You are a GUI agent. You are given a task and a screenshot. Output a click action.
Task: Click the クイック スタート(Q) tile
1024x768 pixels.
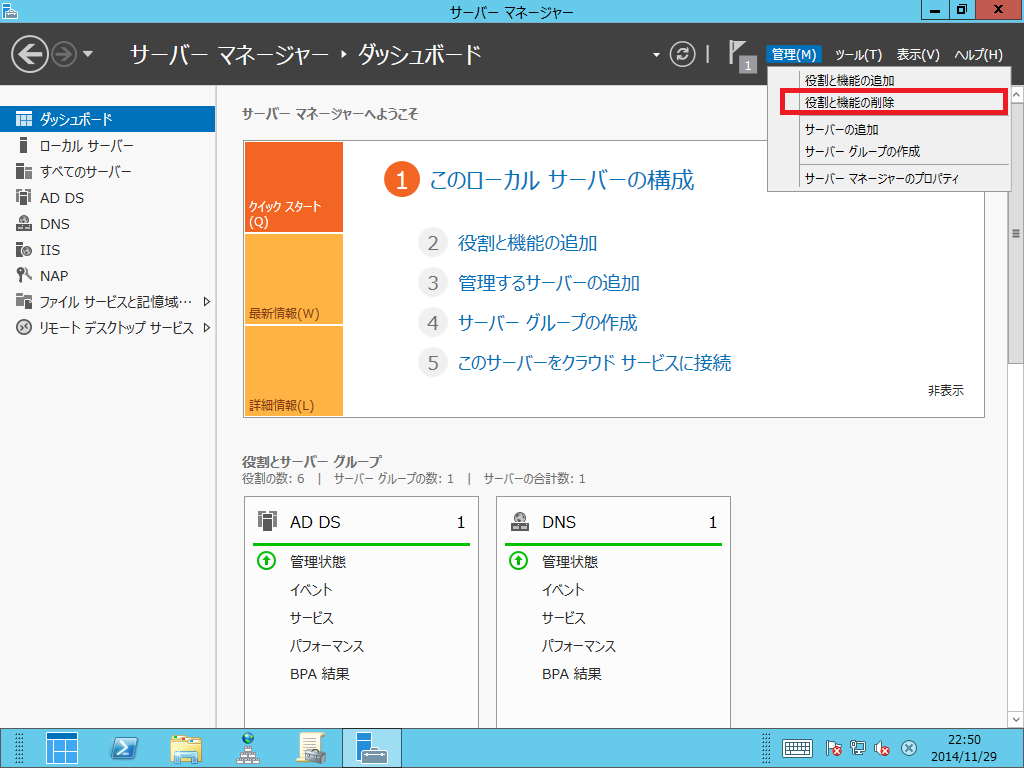coord(294,187)
